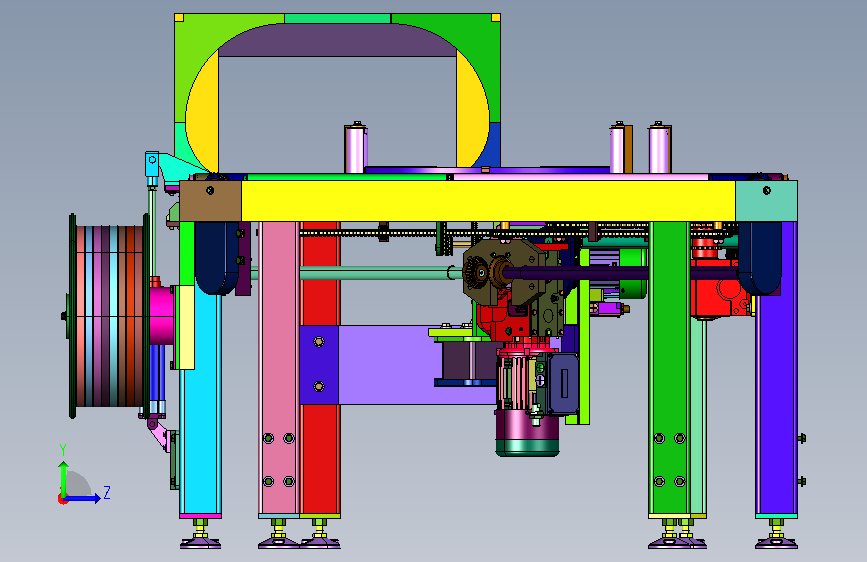Pick the single roller left of center

click(x=355, y=148)
